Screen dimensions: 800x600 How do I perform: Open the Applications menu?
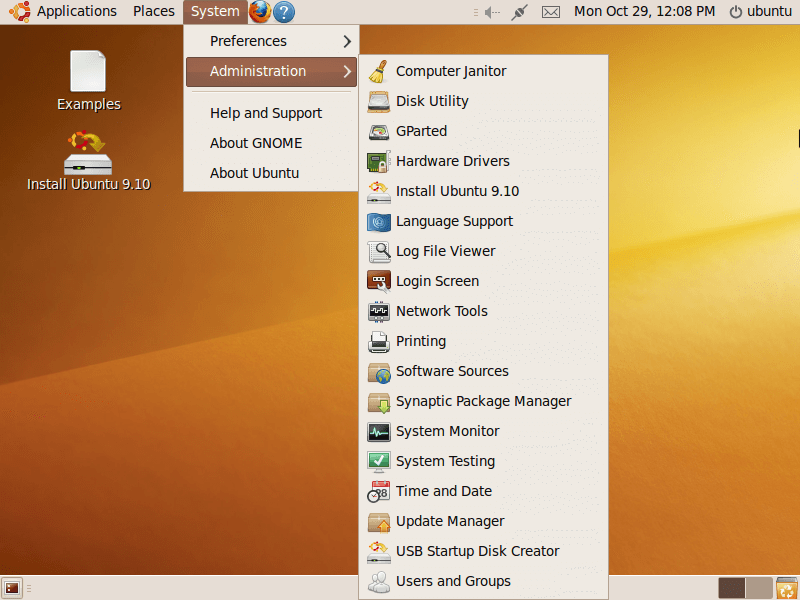[77, 11]
